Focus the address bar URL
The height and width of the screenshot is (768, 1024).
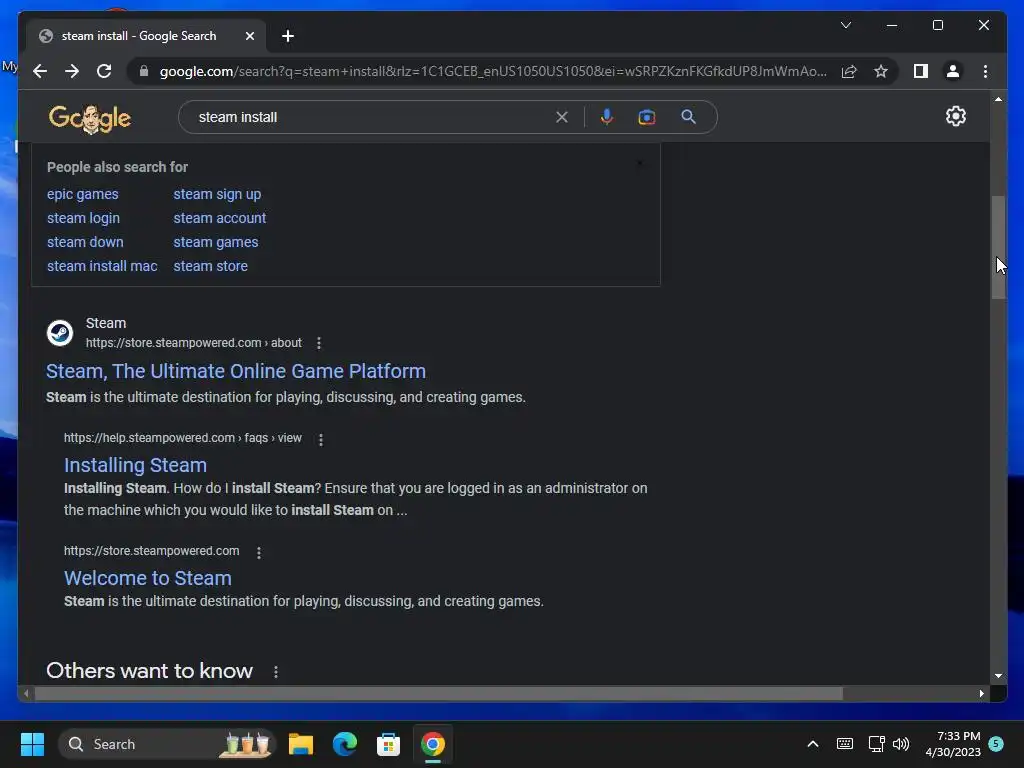pos(493,71)
